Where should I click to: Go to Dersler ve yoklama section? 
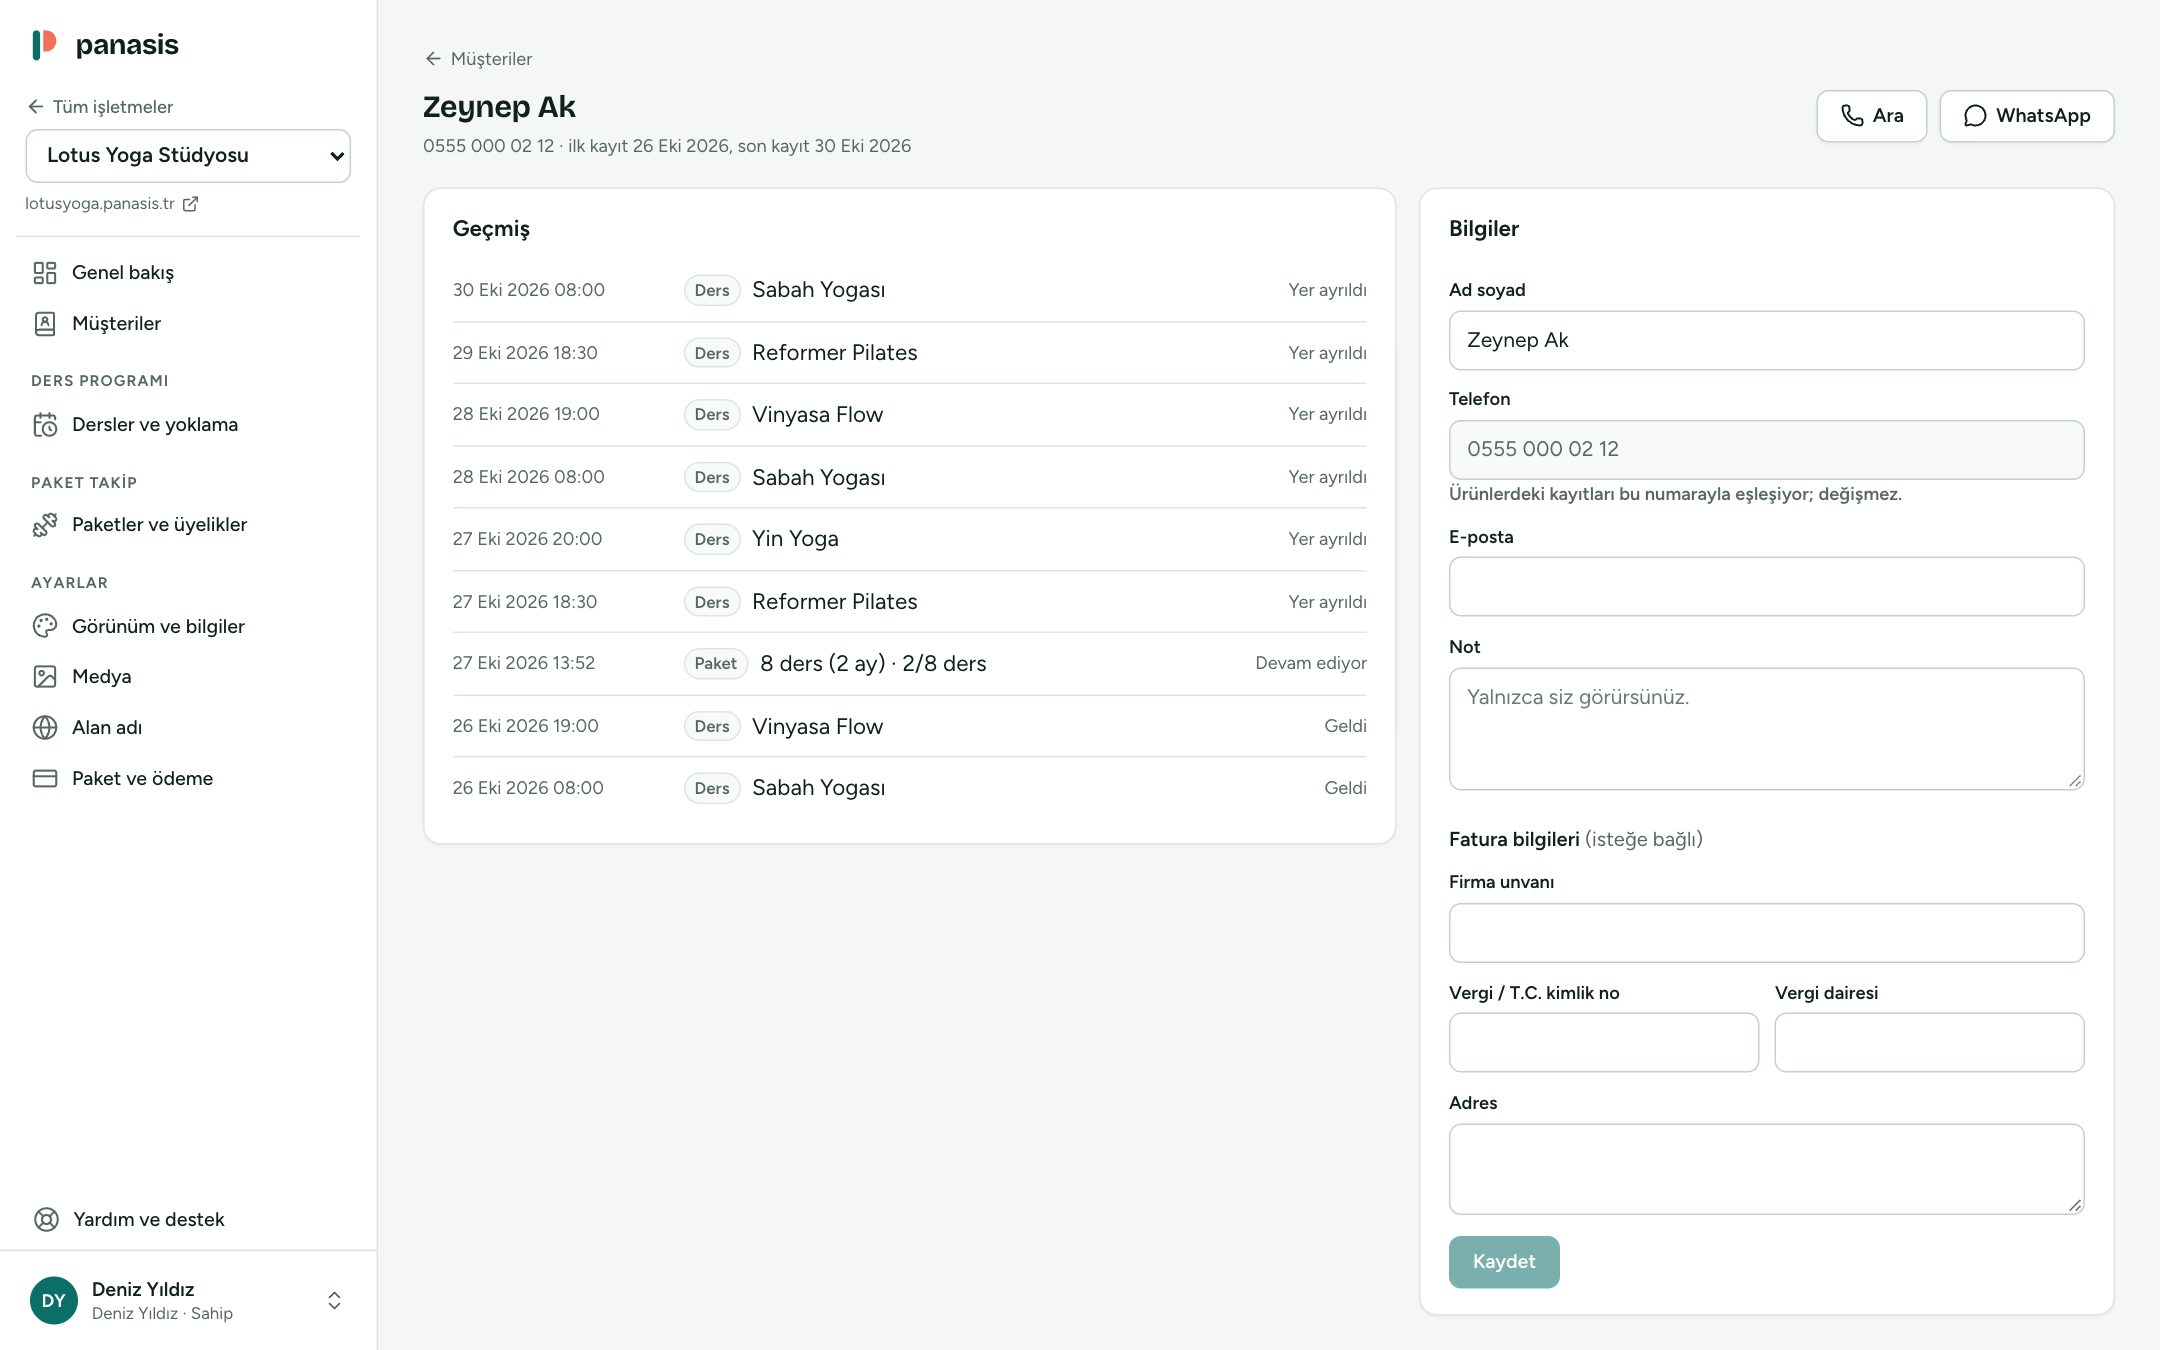pos(188,425)
